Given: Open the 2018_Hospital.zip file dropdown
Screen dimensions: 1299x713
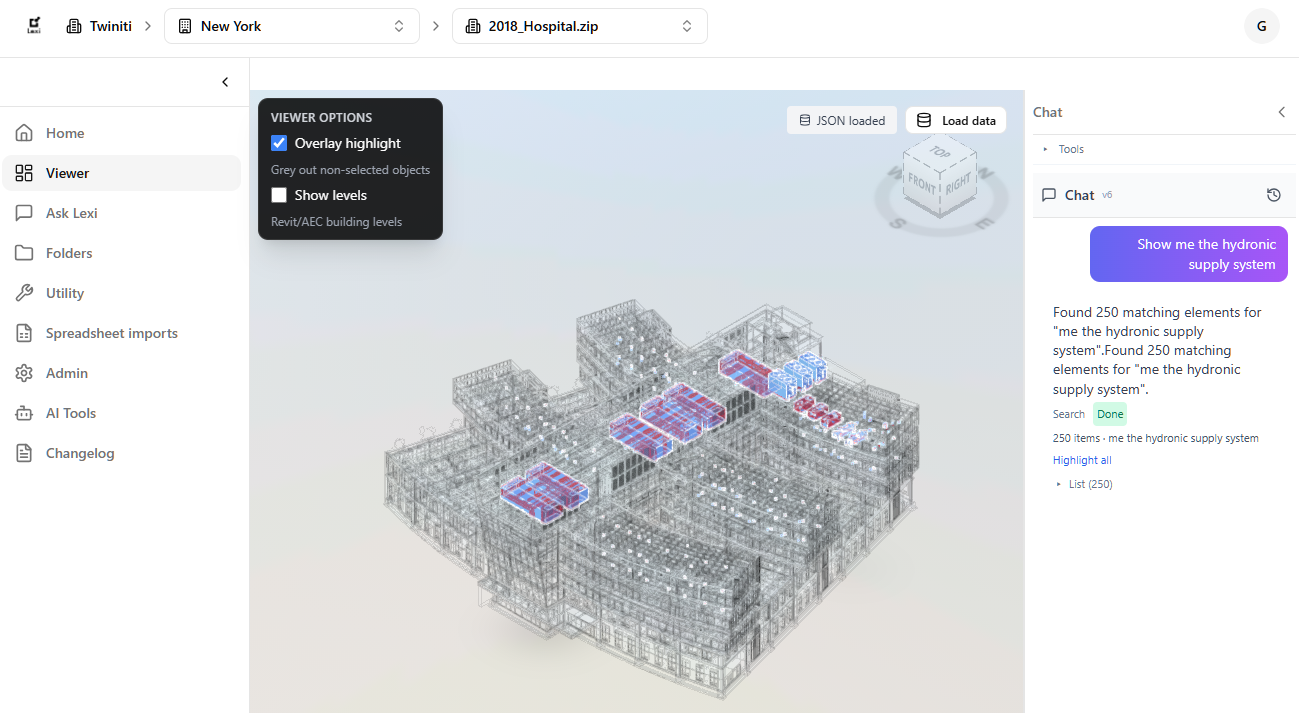Looking at the screenshot, I should tap(579, 26).
